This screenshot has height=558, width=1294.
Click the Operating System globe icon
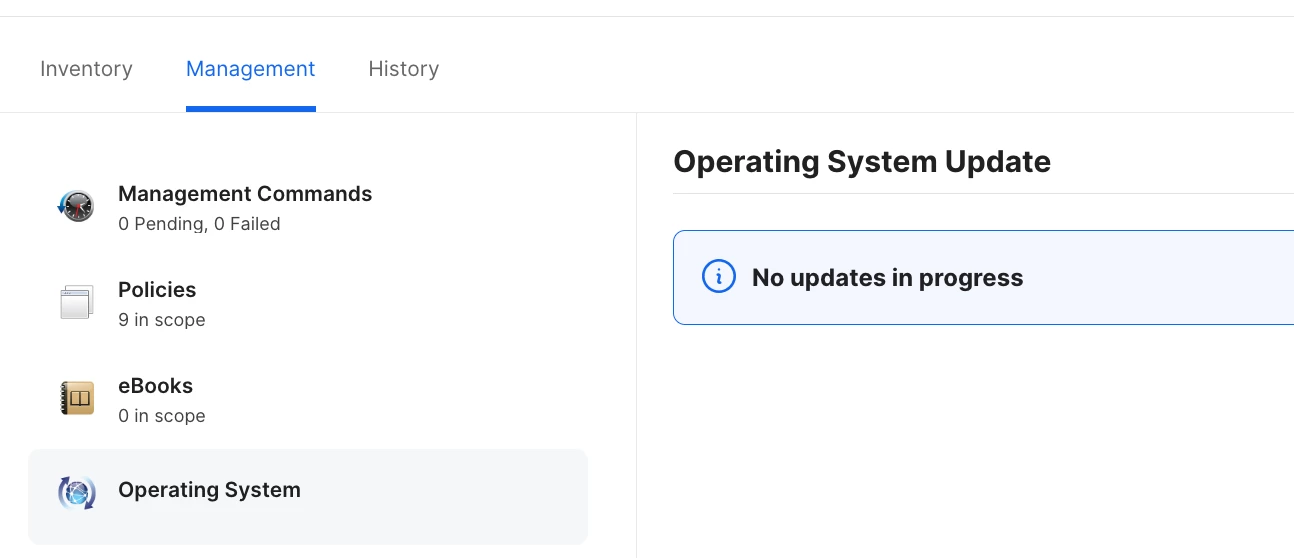click(77, 493)
